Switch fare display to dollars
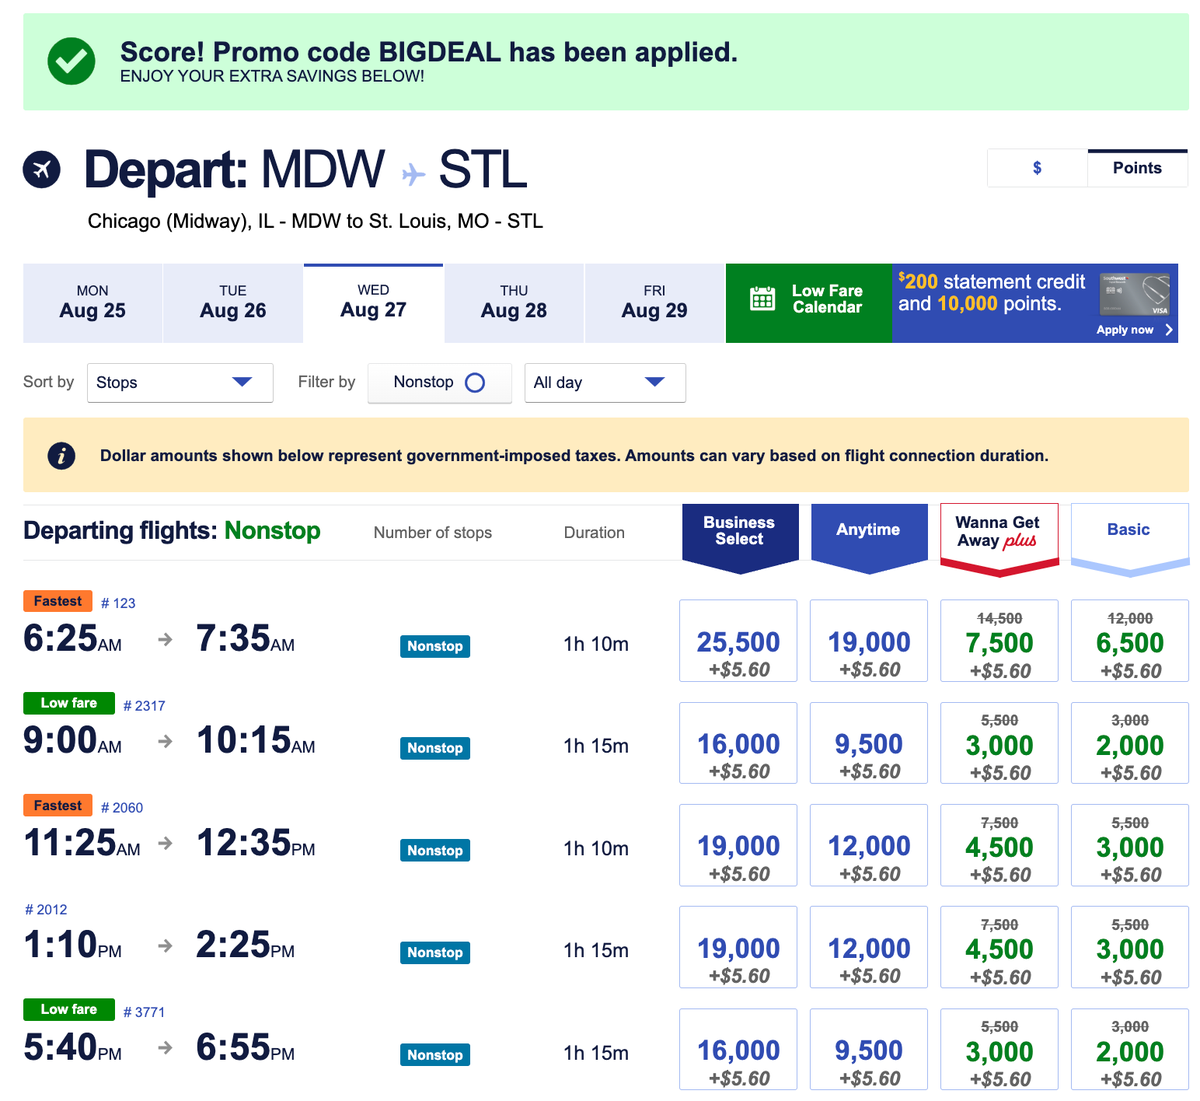 tap(1037, 168)
